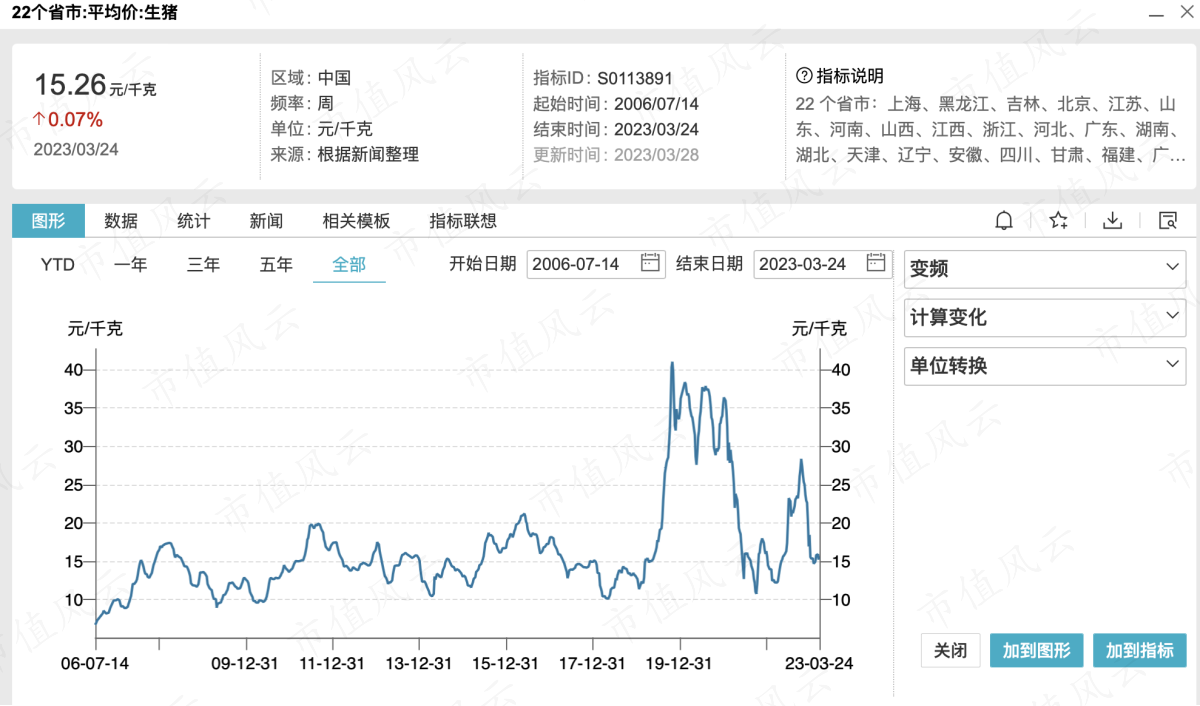Expand the 计算变化 dropdown
The width and height of the screenshot is (1200, 706).
tap(1045, 317)
